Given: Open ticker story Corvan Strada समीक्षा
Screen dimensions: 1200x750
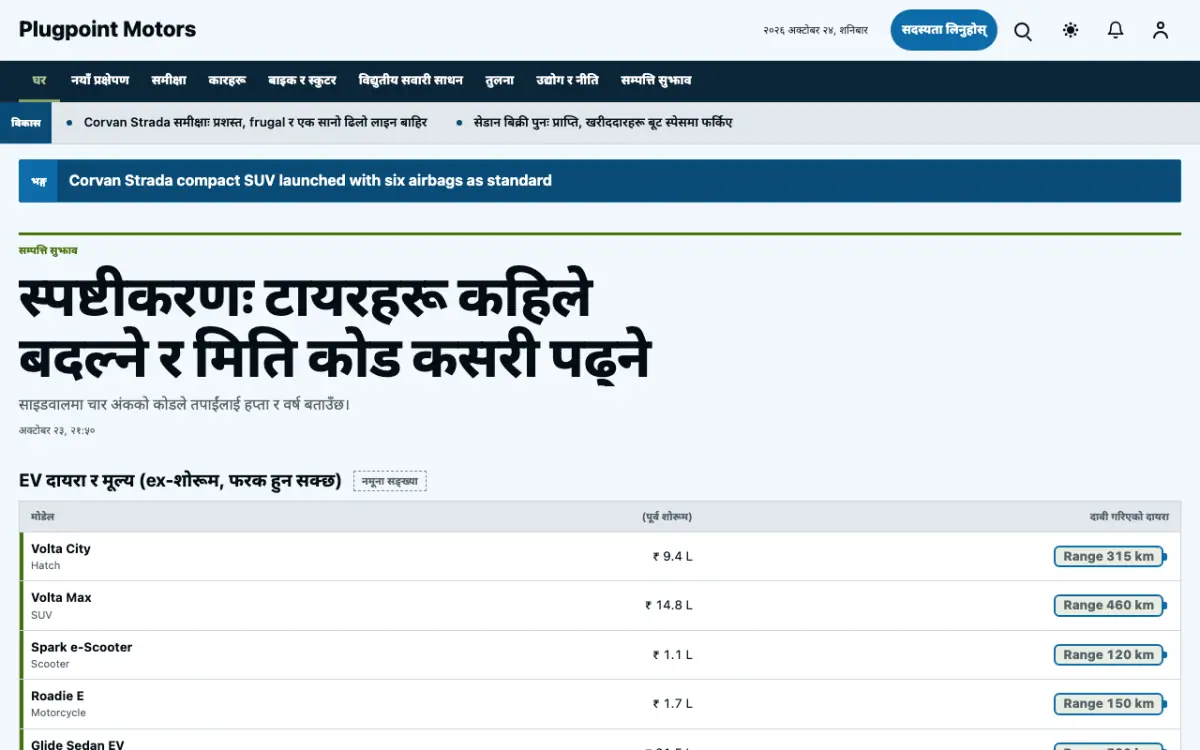Looking at the screenshot, I should tap(255, 123).
